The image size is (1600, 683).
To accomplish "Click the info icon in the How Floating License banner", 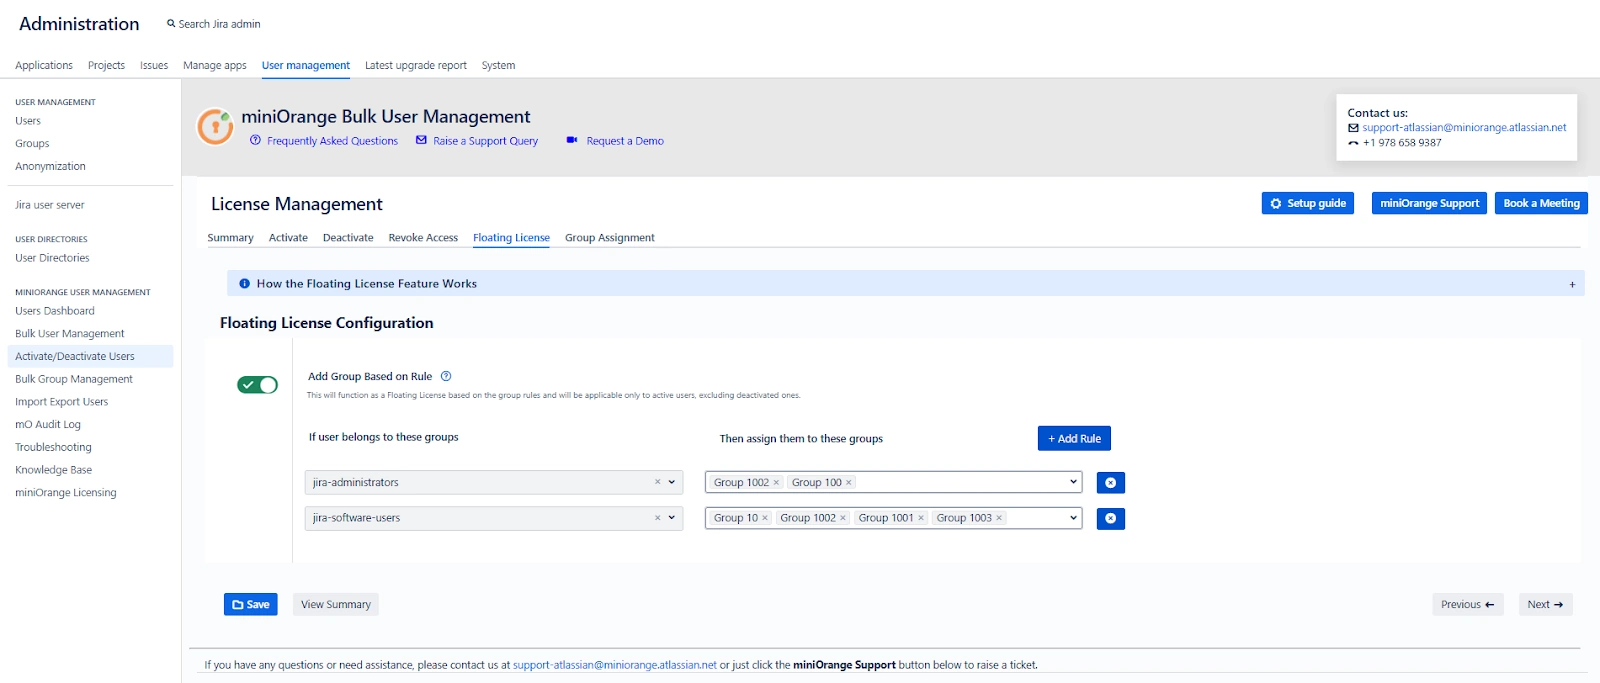I will (244, 284).
